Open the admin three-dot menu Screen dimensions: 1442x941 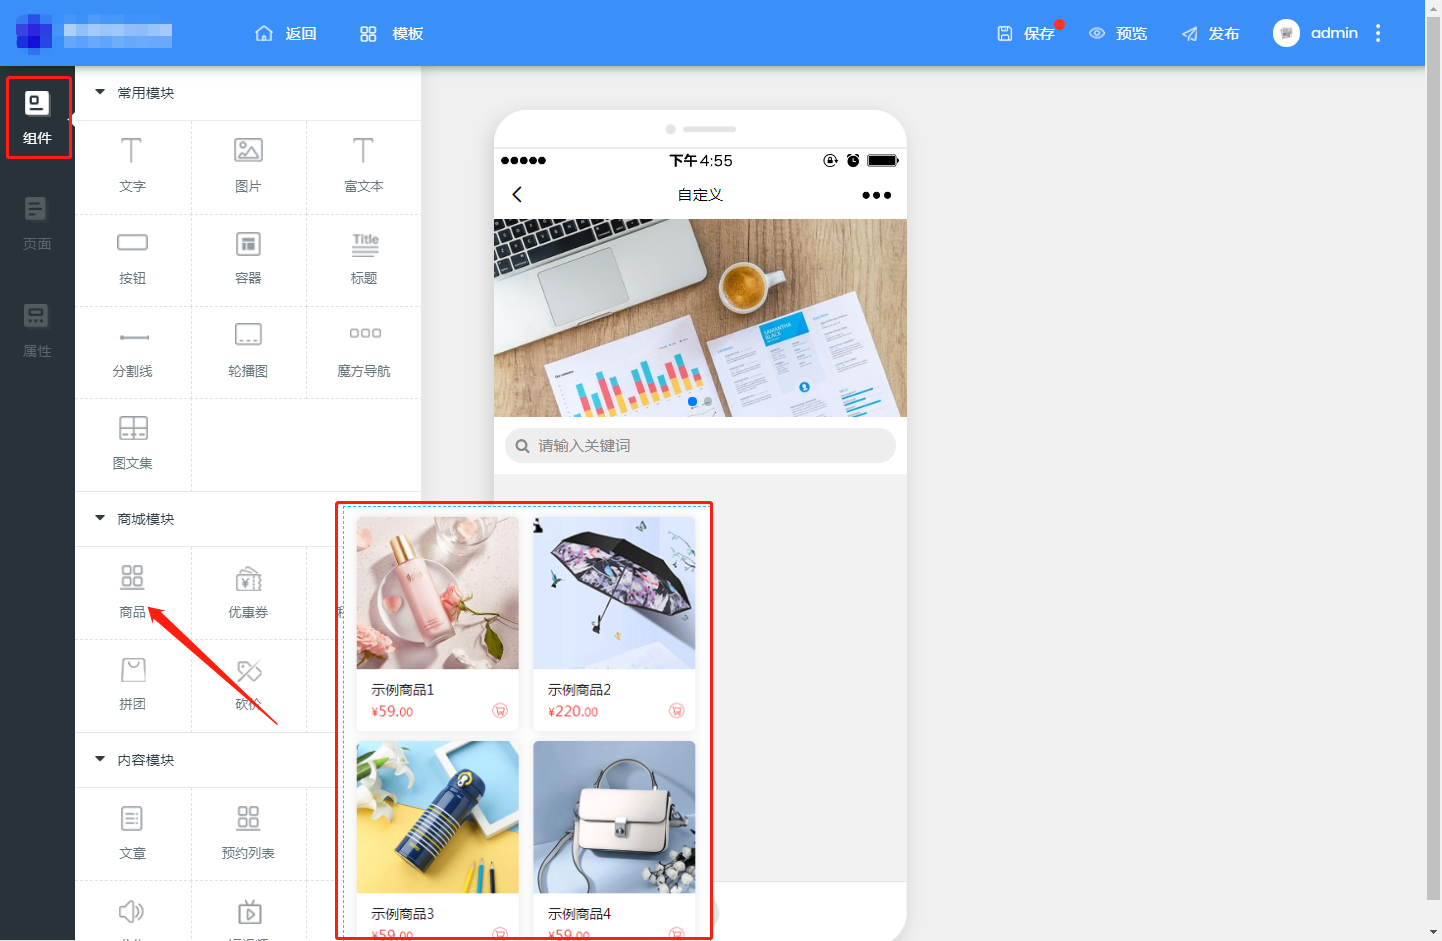(x=1378, y=33)
